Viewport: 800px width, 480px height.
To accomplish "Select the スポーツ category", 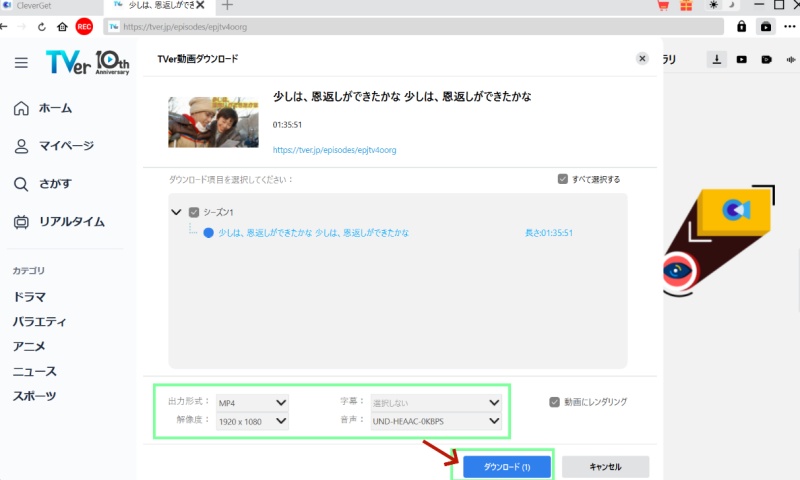I will coord(35,396).
